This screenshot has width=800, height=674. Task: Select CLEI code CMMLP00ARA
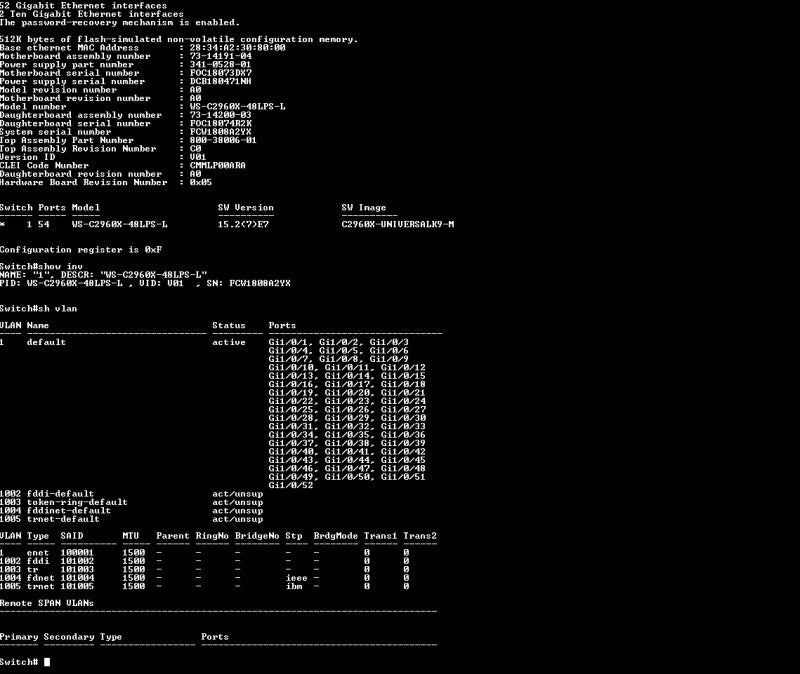pyautogui.click(x=217, y=165)
